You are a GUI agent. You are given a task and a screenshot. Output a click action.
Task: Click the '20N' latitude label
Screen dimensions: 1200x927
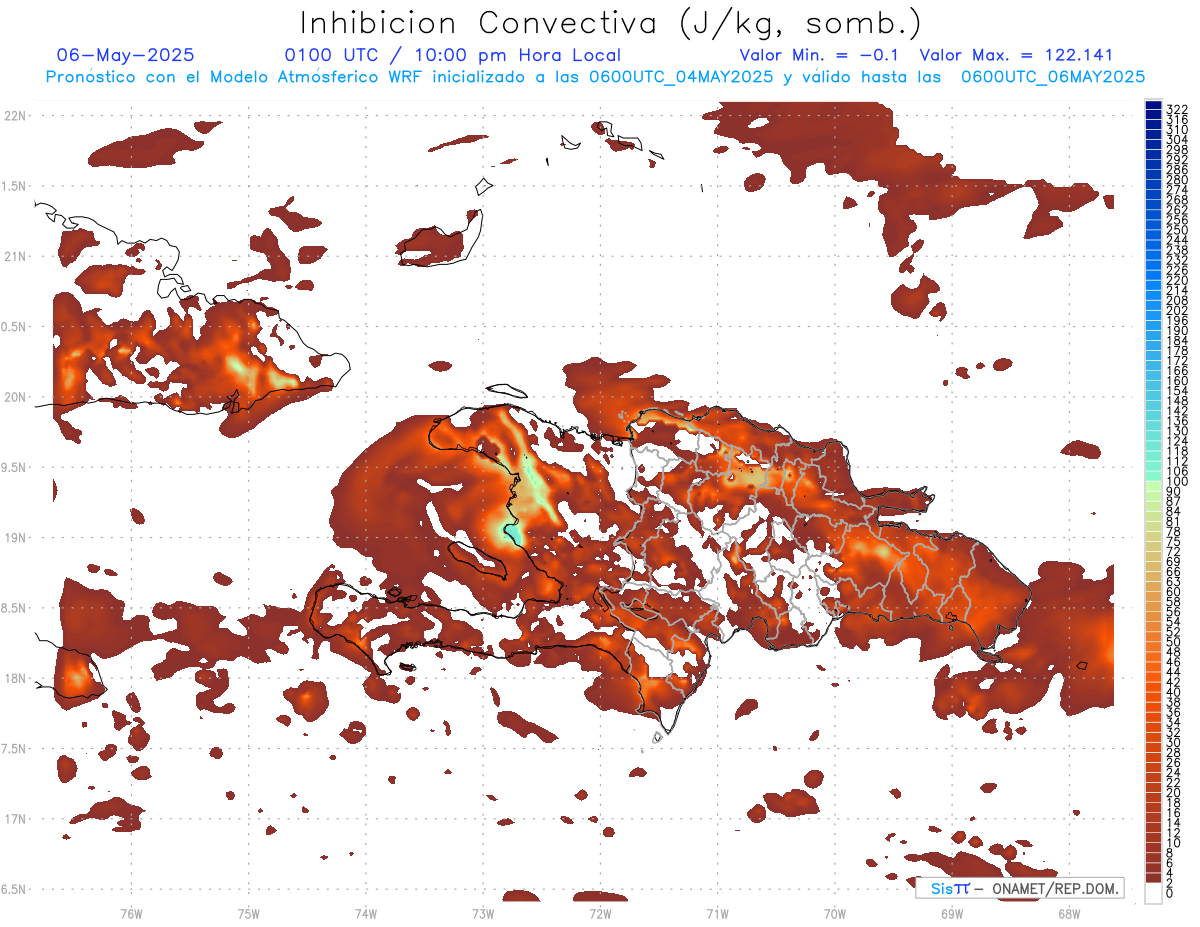click(15, 397)
